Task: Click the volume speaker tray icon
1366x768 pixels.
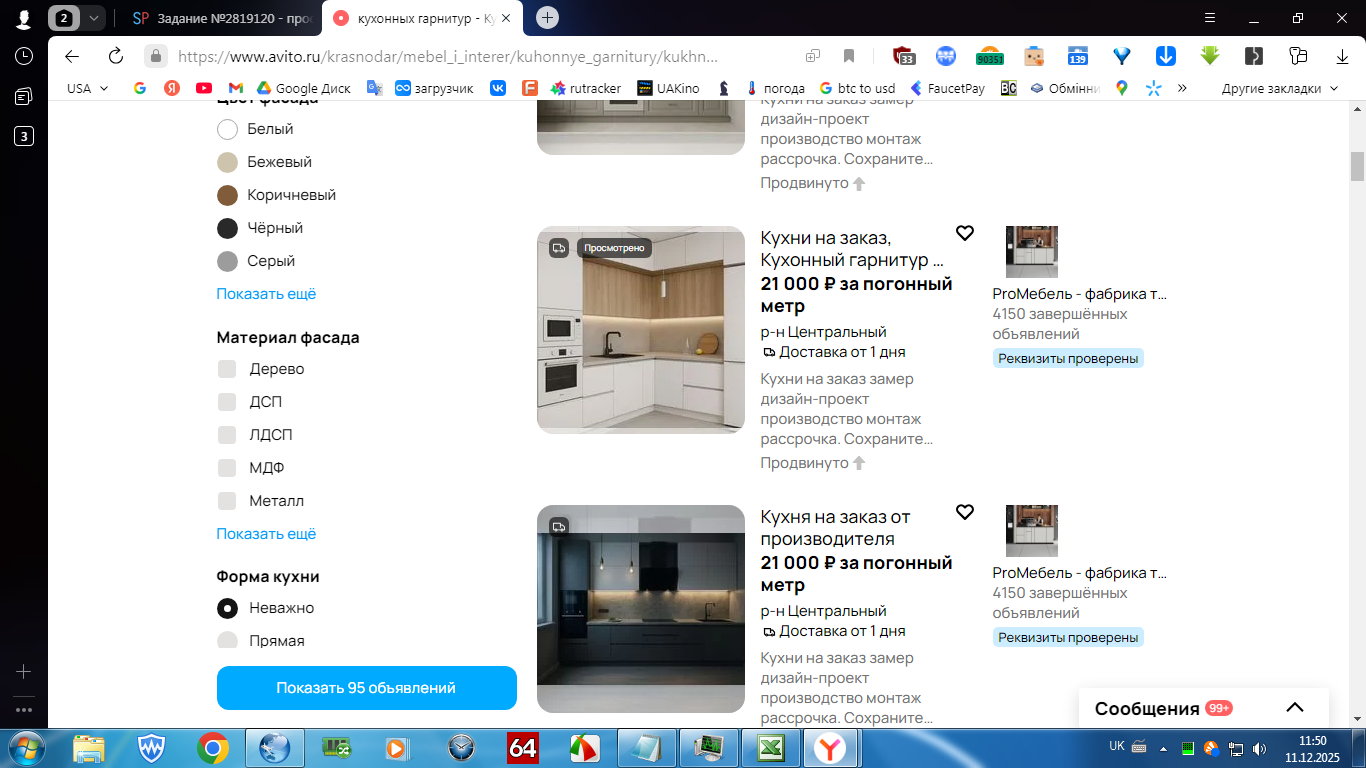Action: tap(1258, 748)
